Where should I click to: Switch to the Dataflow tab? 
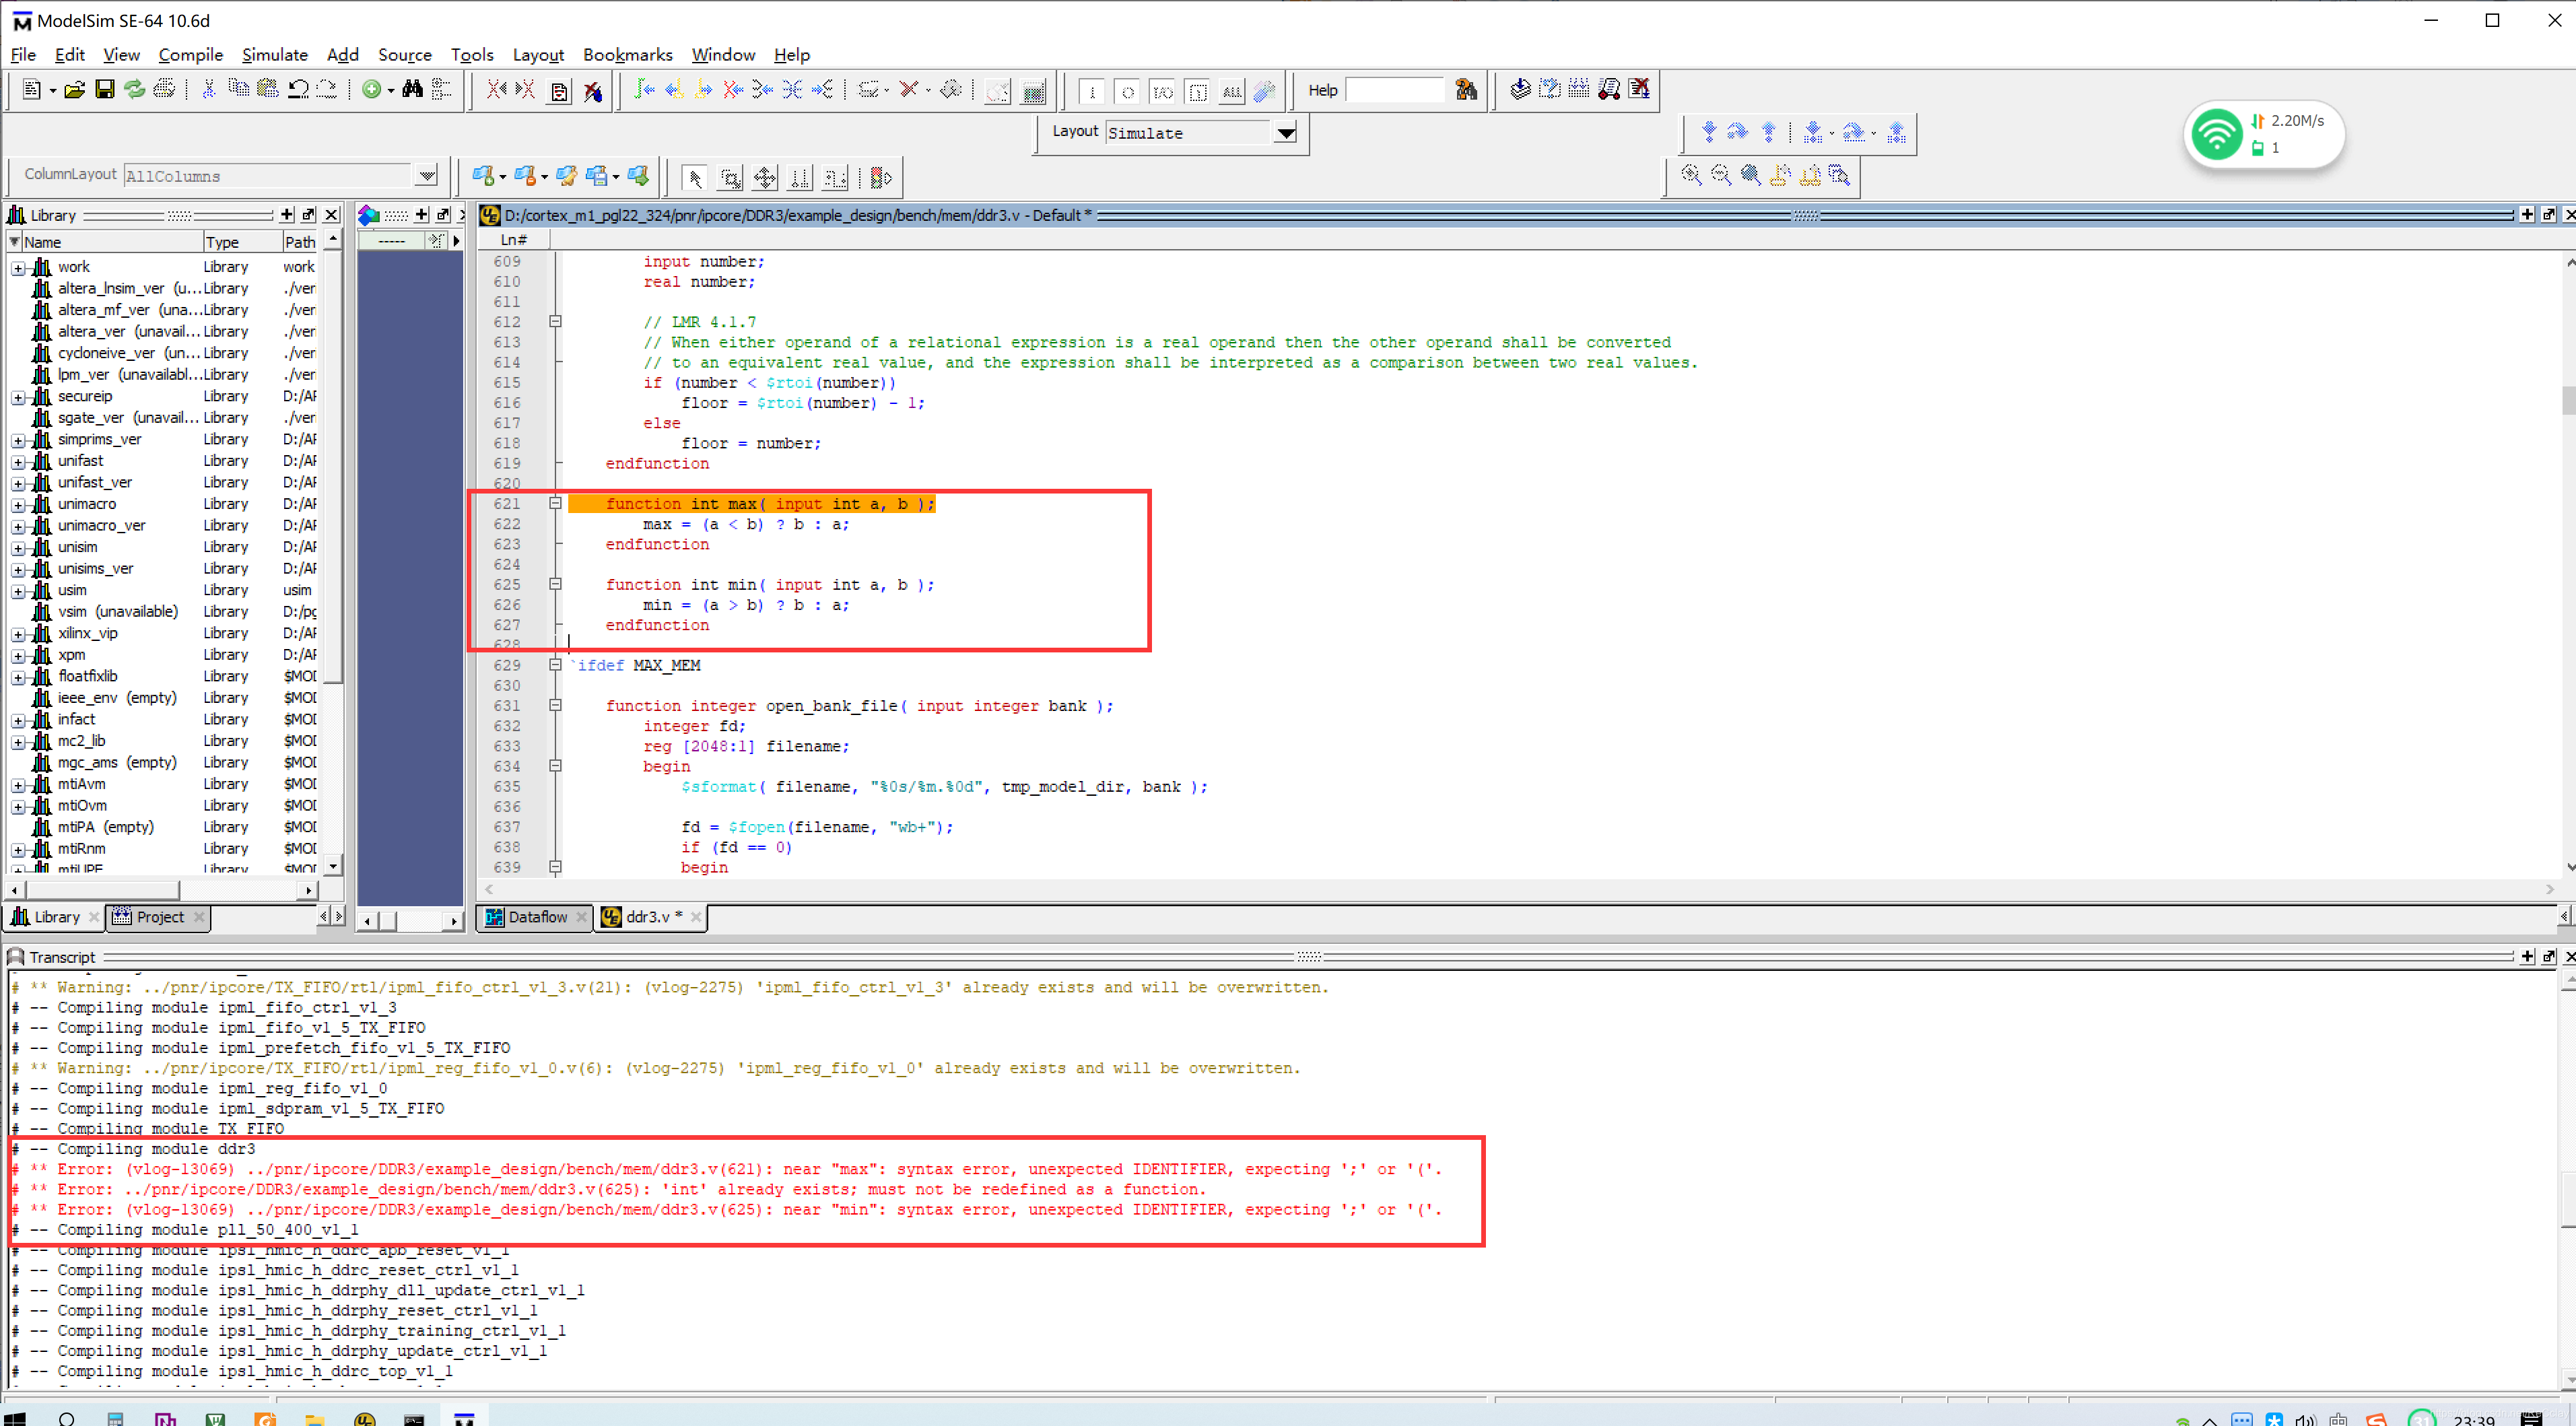click(x=536, y=917)
